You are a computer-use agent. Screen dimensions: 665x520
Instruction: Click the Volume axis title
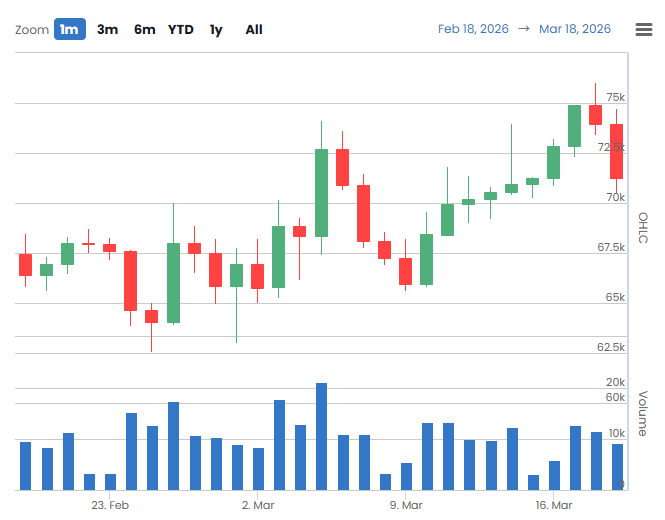[643, 413]
